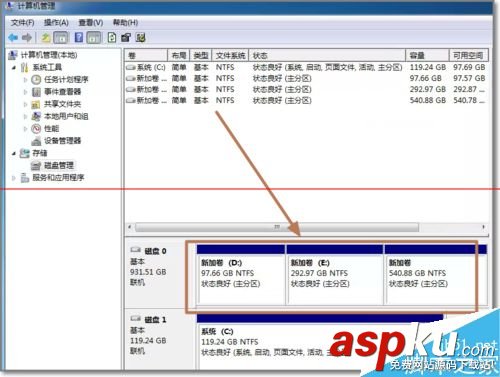Viewport: 500px width, 377px height.
Task: Click the volume list scrollbar left arrow
Action: (130, 227)
